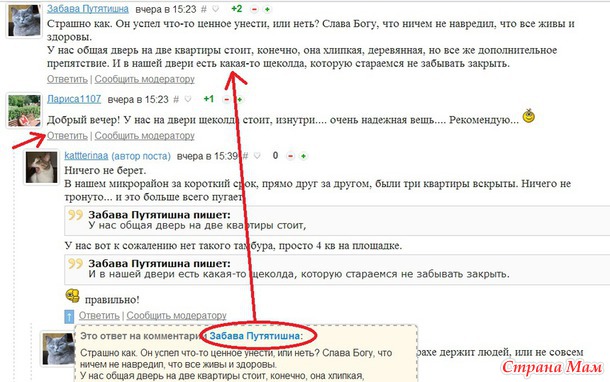610x382 pixels.
Task: Open the Лариса1107 user profile
Action: click(74, 99)
